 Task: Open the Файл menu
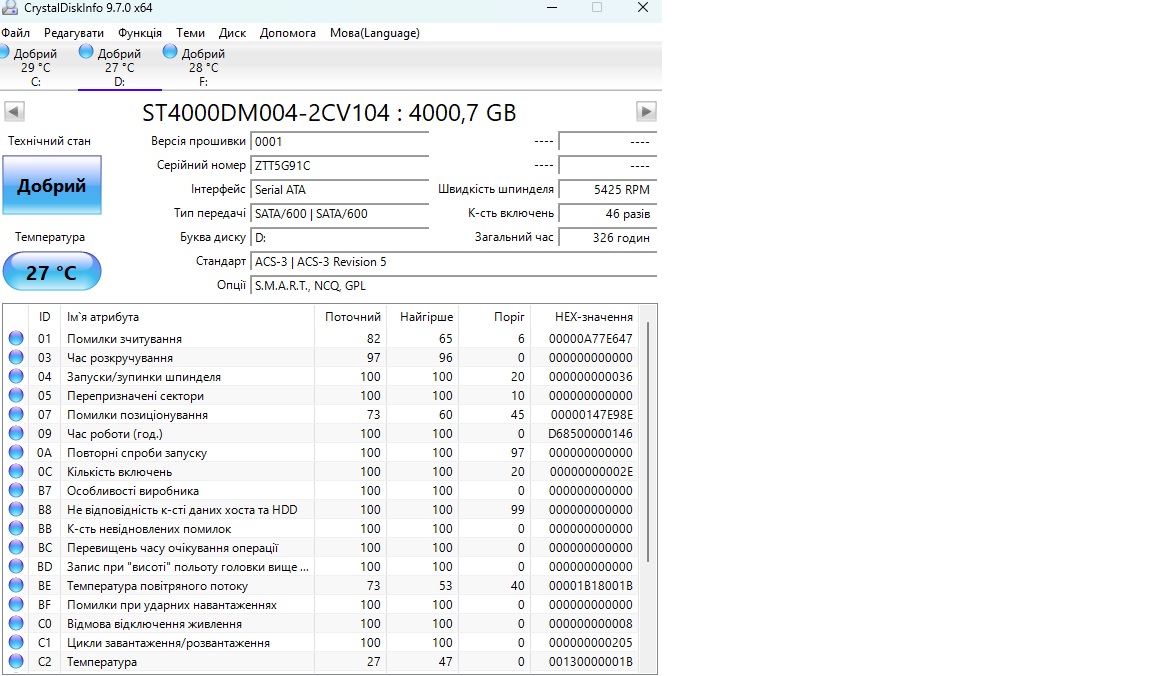(15, 33)
